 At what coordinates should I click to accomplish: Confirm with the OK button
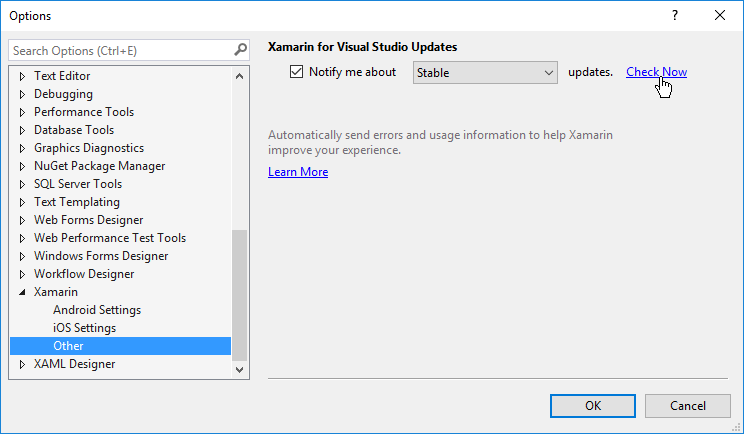click(593, 406)
